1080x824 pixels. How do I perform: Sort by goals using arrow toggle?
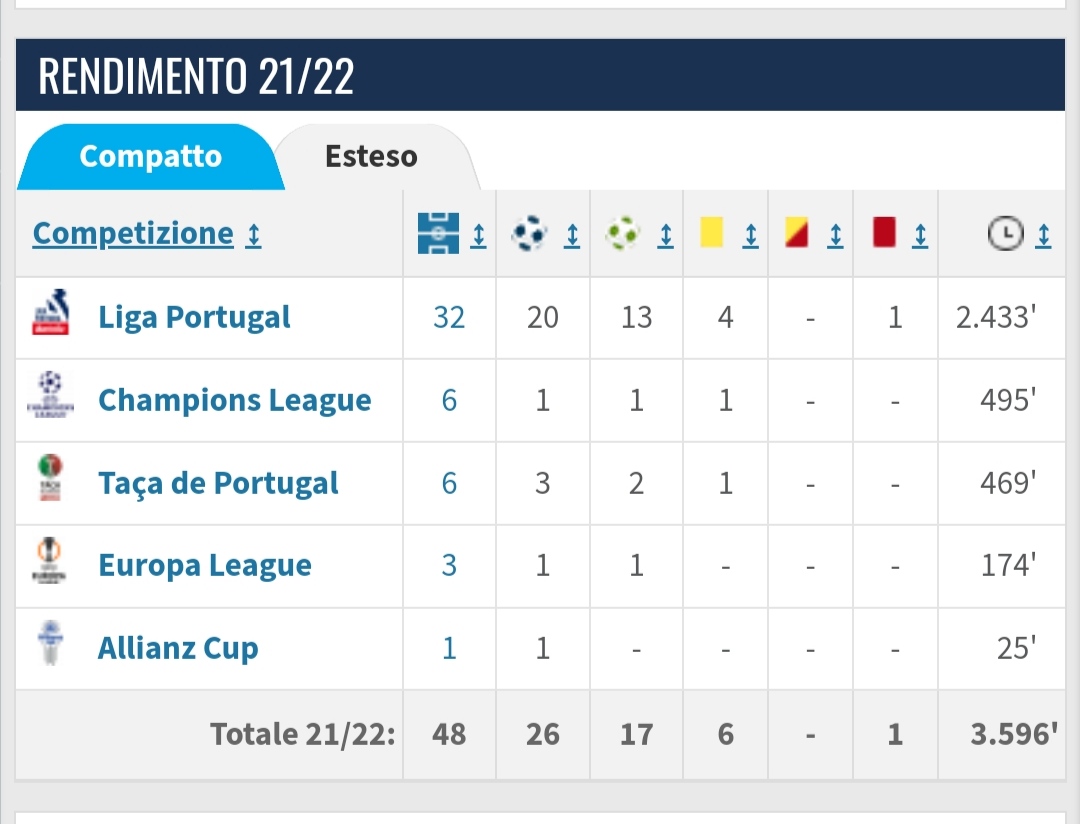pos(572,236)
